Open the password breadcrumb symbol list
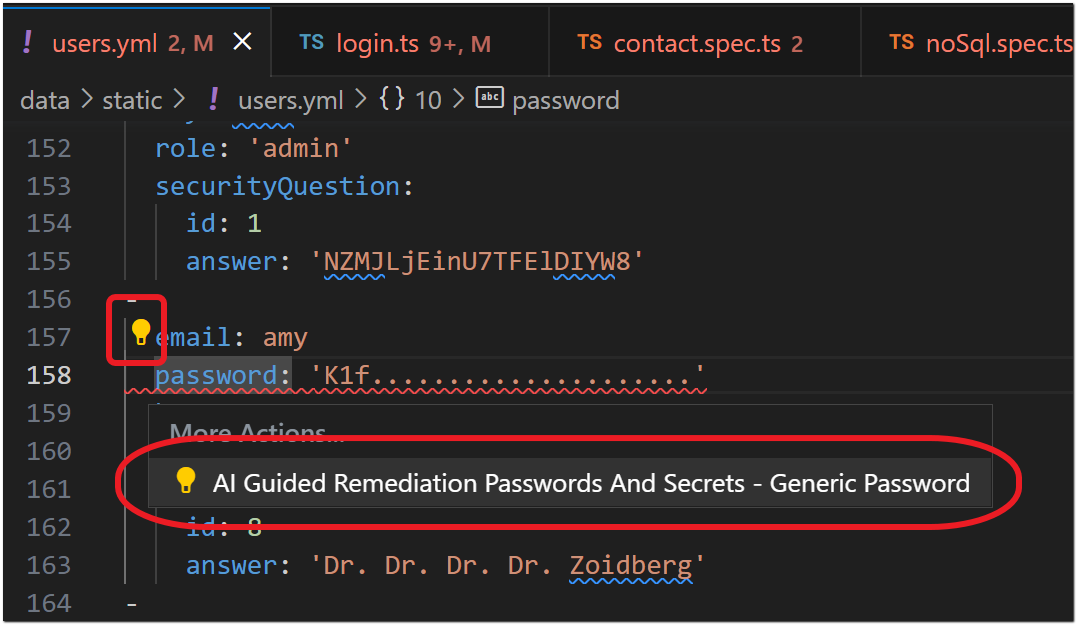Screen dimensions: 1077x625 point(565,100)
